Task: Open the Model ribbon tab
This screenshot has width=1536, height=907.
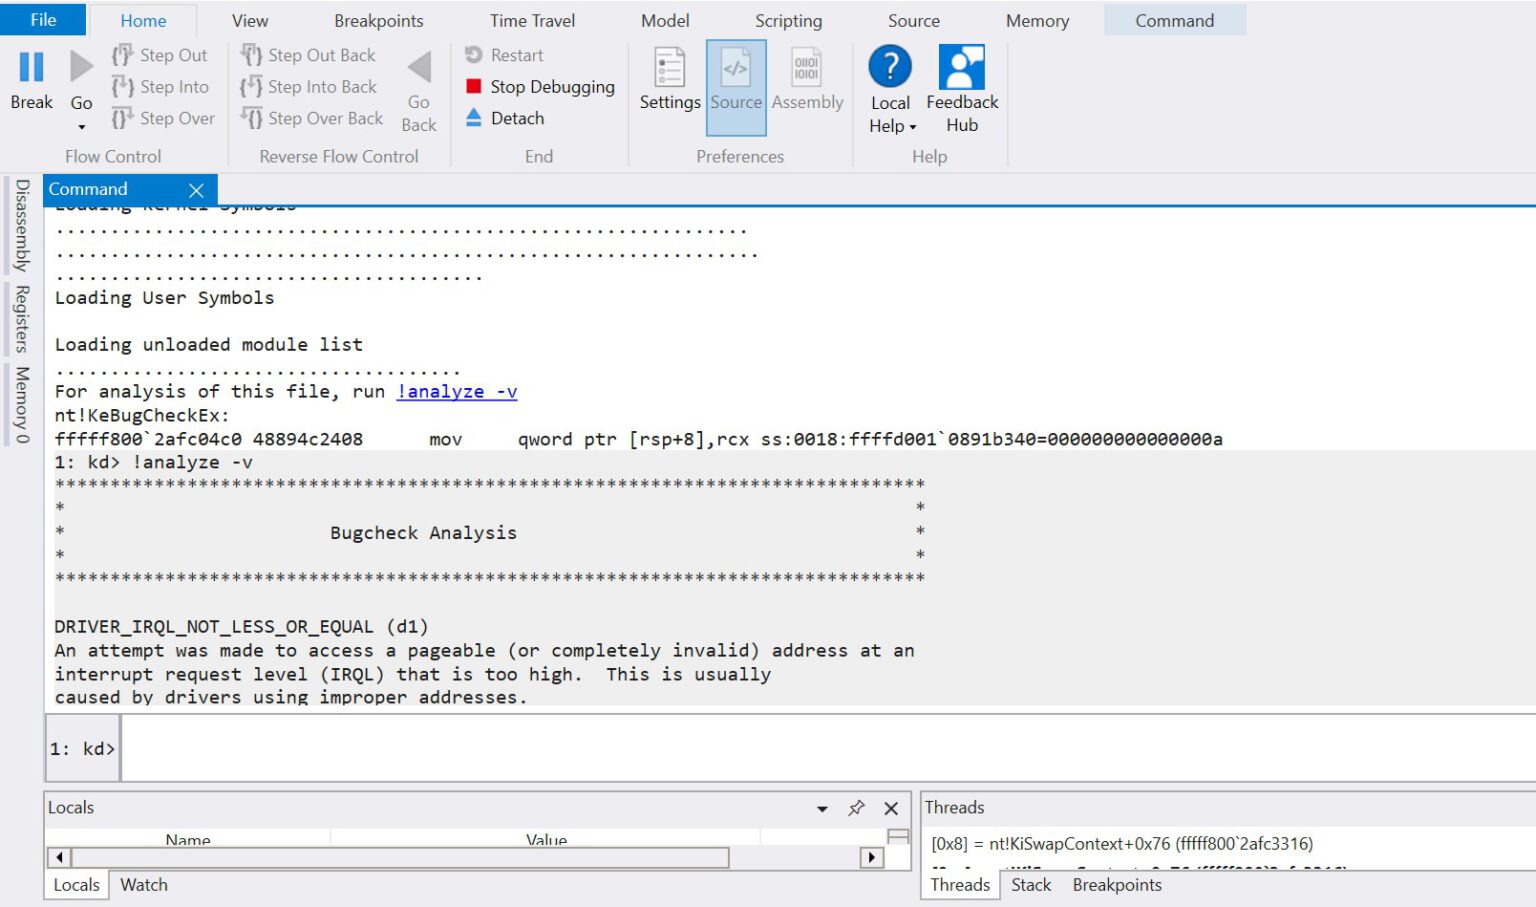Action: (665, 20)
